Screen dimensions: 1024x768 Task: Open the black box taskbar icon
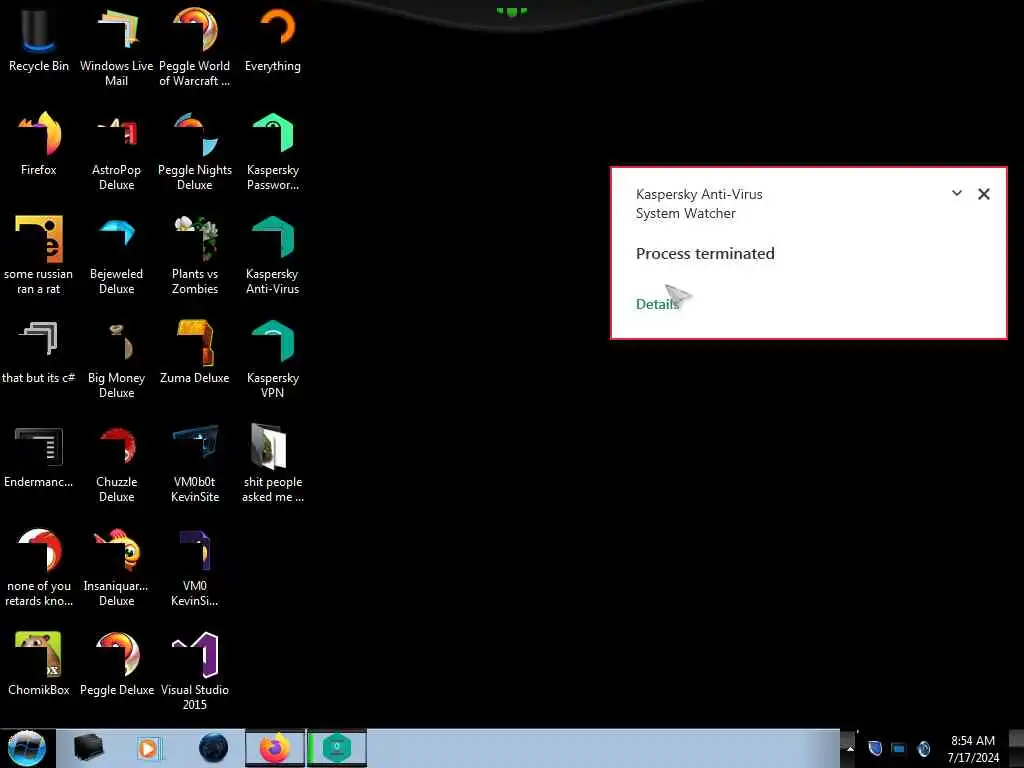[x=88, y=748]
